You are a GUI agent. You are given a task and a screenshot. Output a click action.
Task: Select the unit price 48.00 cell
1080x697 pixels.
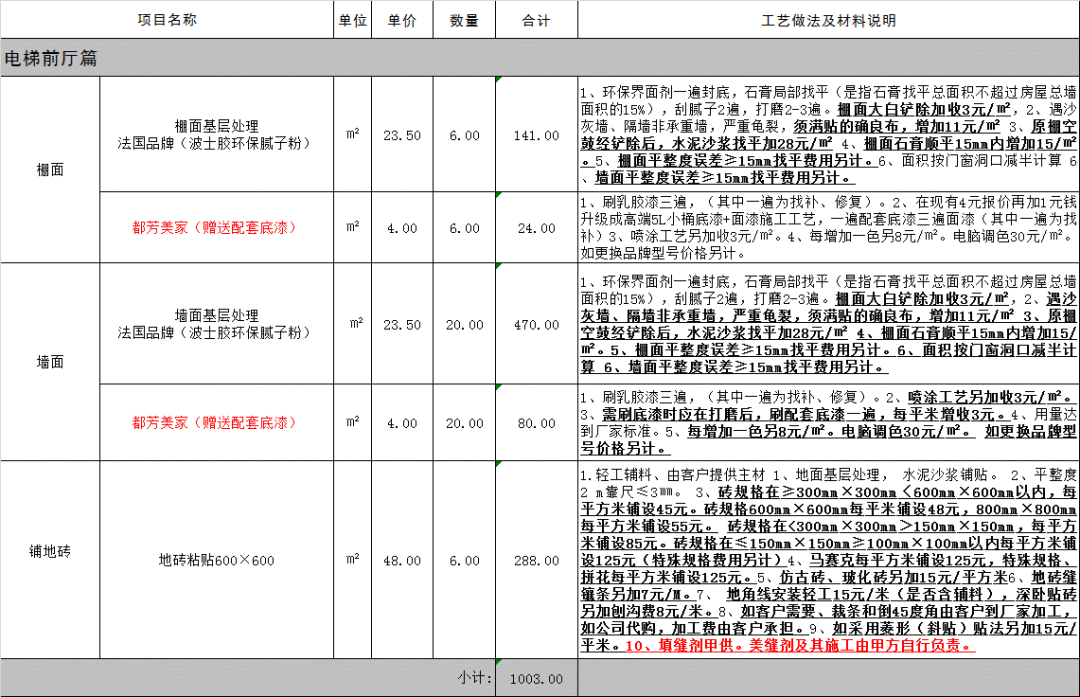click(402, 560)
